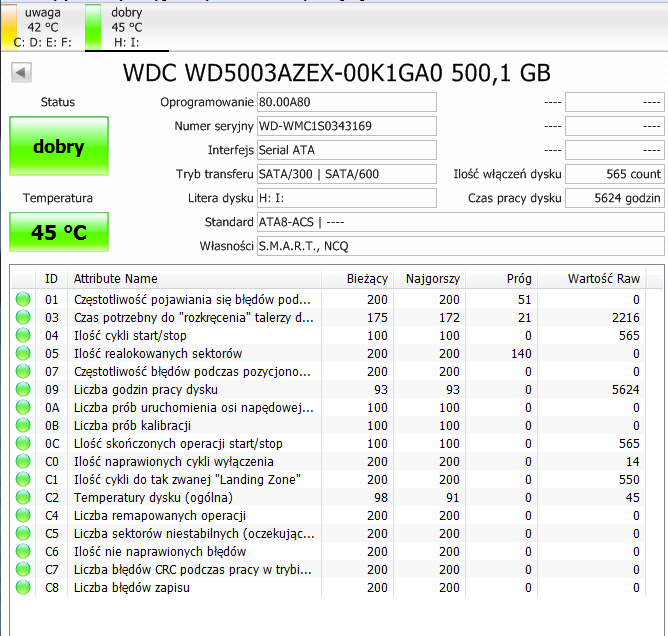
Task: Click the green status dot for attribute 03
Action: coord(23,317)
